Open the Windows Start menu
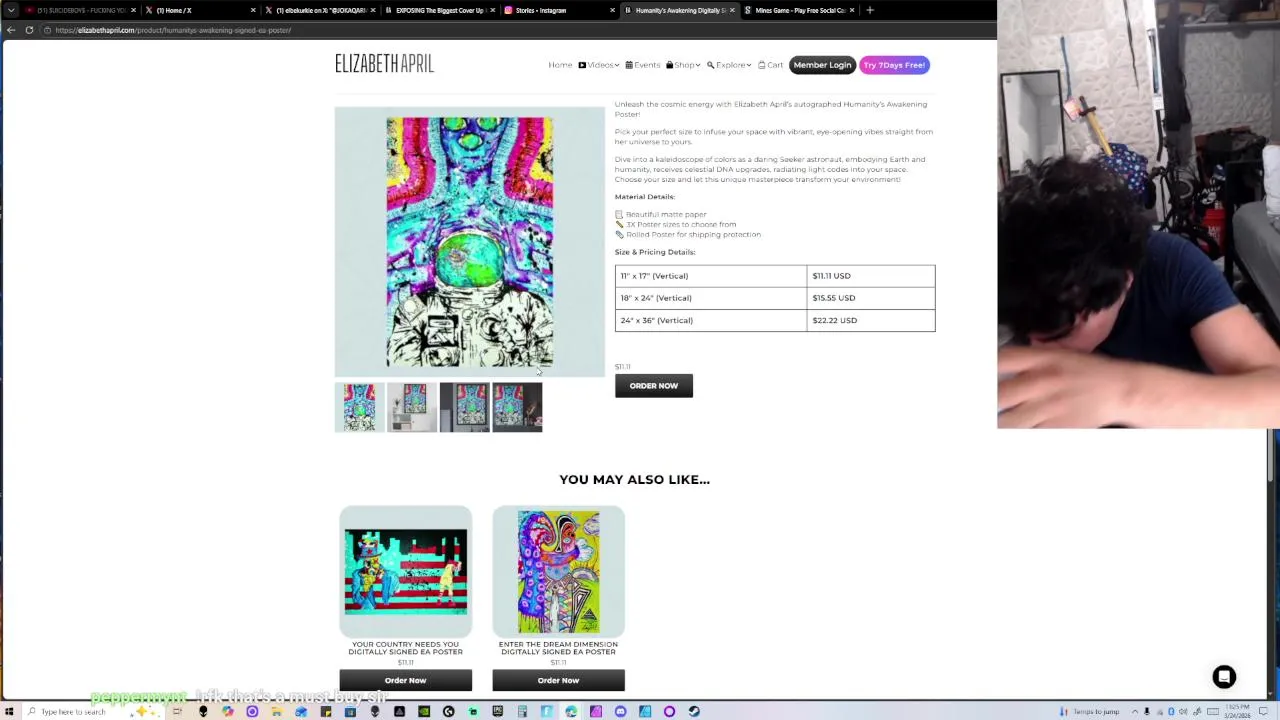Image resolution: width=1280 pixels, height=720 pixels. [x=9, y=711]
